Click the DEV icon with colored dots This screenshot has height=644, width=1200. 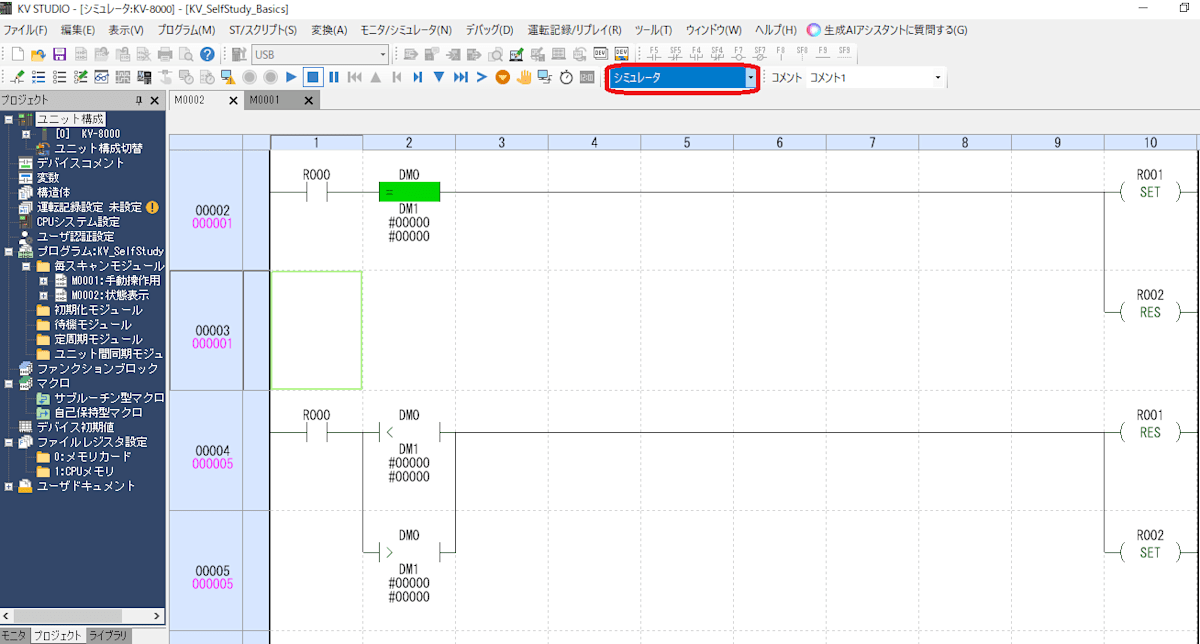point(621,54)
